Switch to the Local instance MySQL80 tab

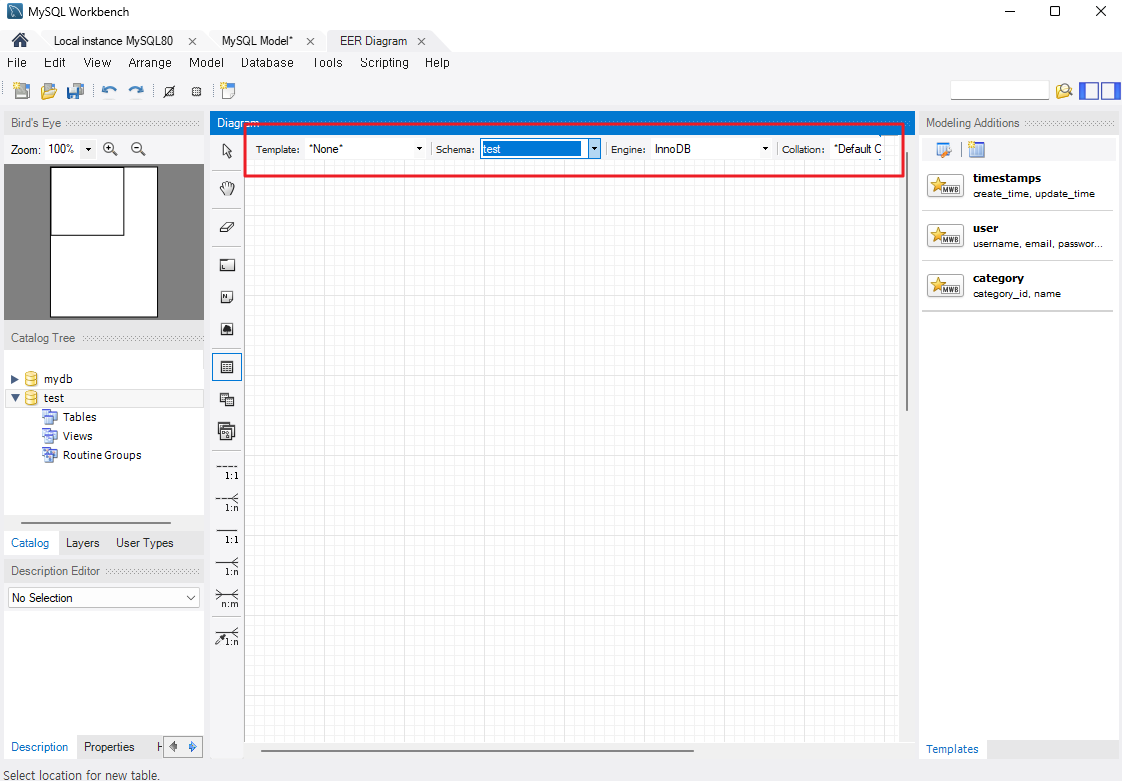(x=113, y=41)
